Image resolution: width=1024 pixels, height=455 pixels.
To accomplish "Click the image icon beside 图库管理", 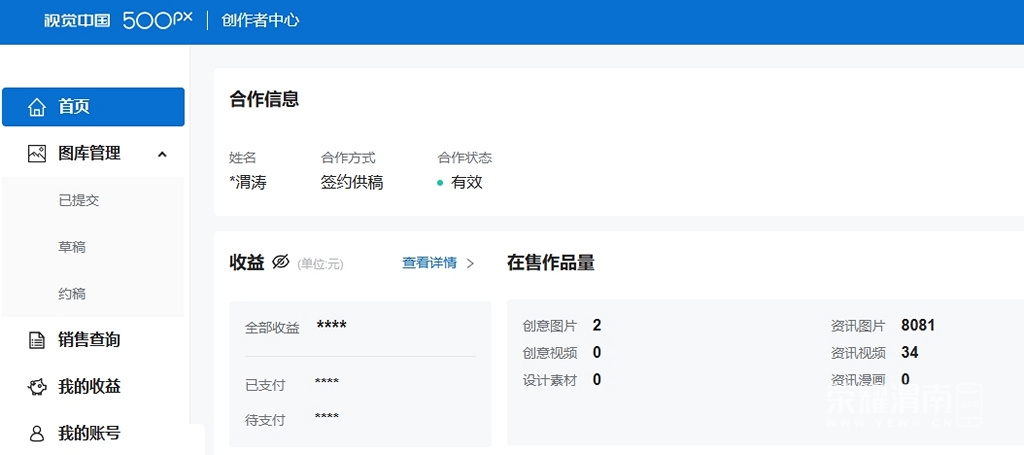I will tap(37, 154).
